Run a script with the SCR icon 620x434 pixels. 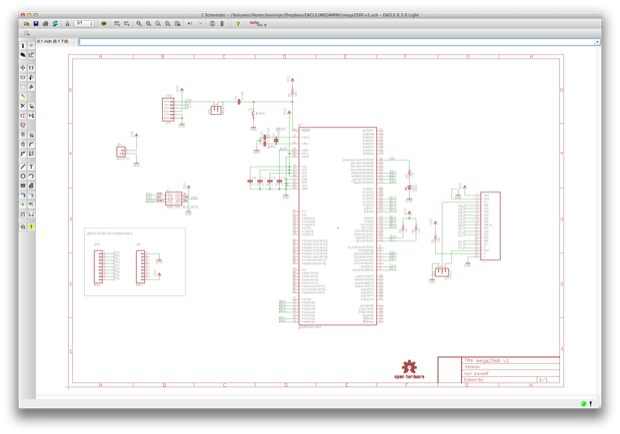coord(117,24)
